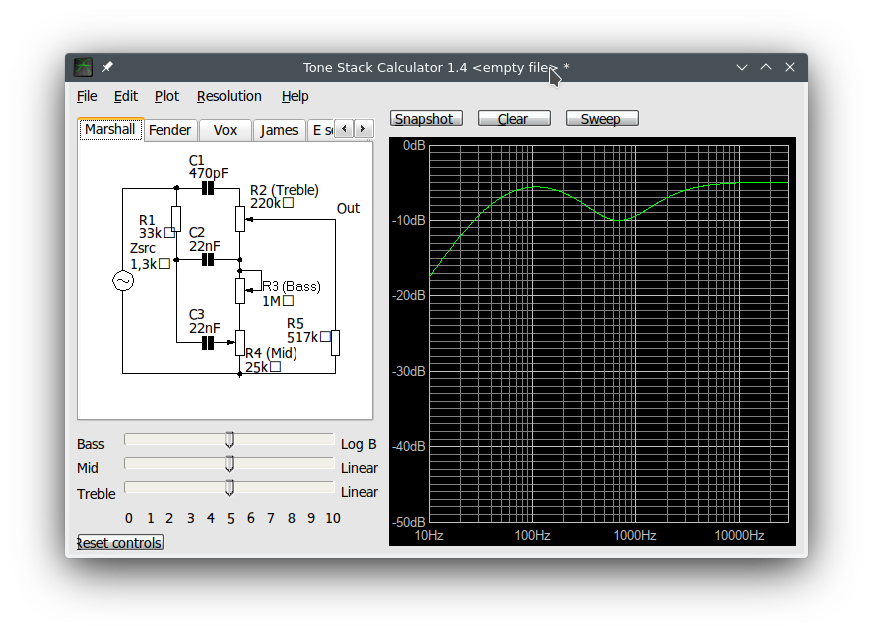Open the Resolution menu
This screenshot has height=635, width=873.
(229, 96)
